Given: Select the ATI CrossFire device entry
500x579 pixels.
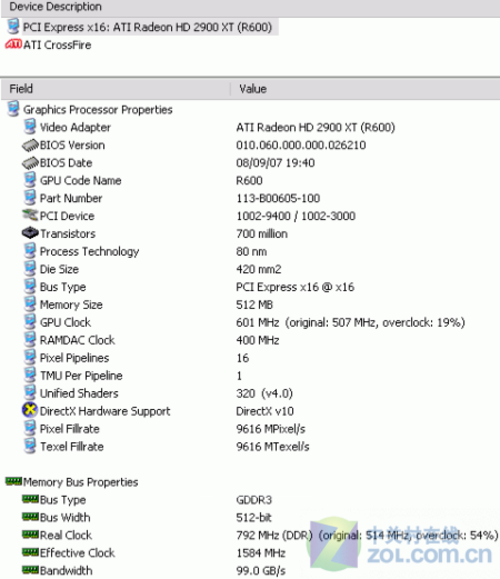Looking at the screenshot, I should tap(57, 45).
